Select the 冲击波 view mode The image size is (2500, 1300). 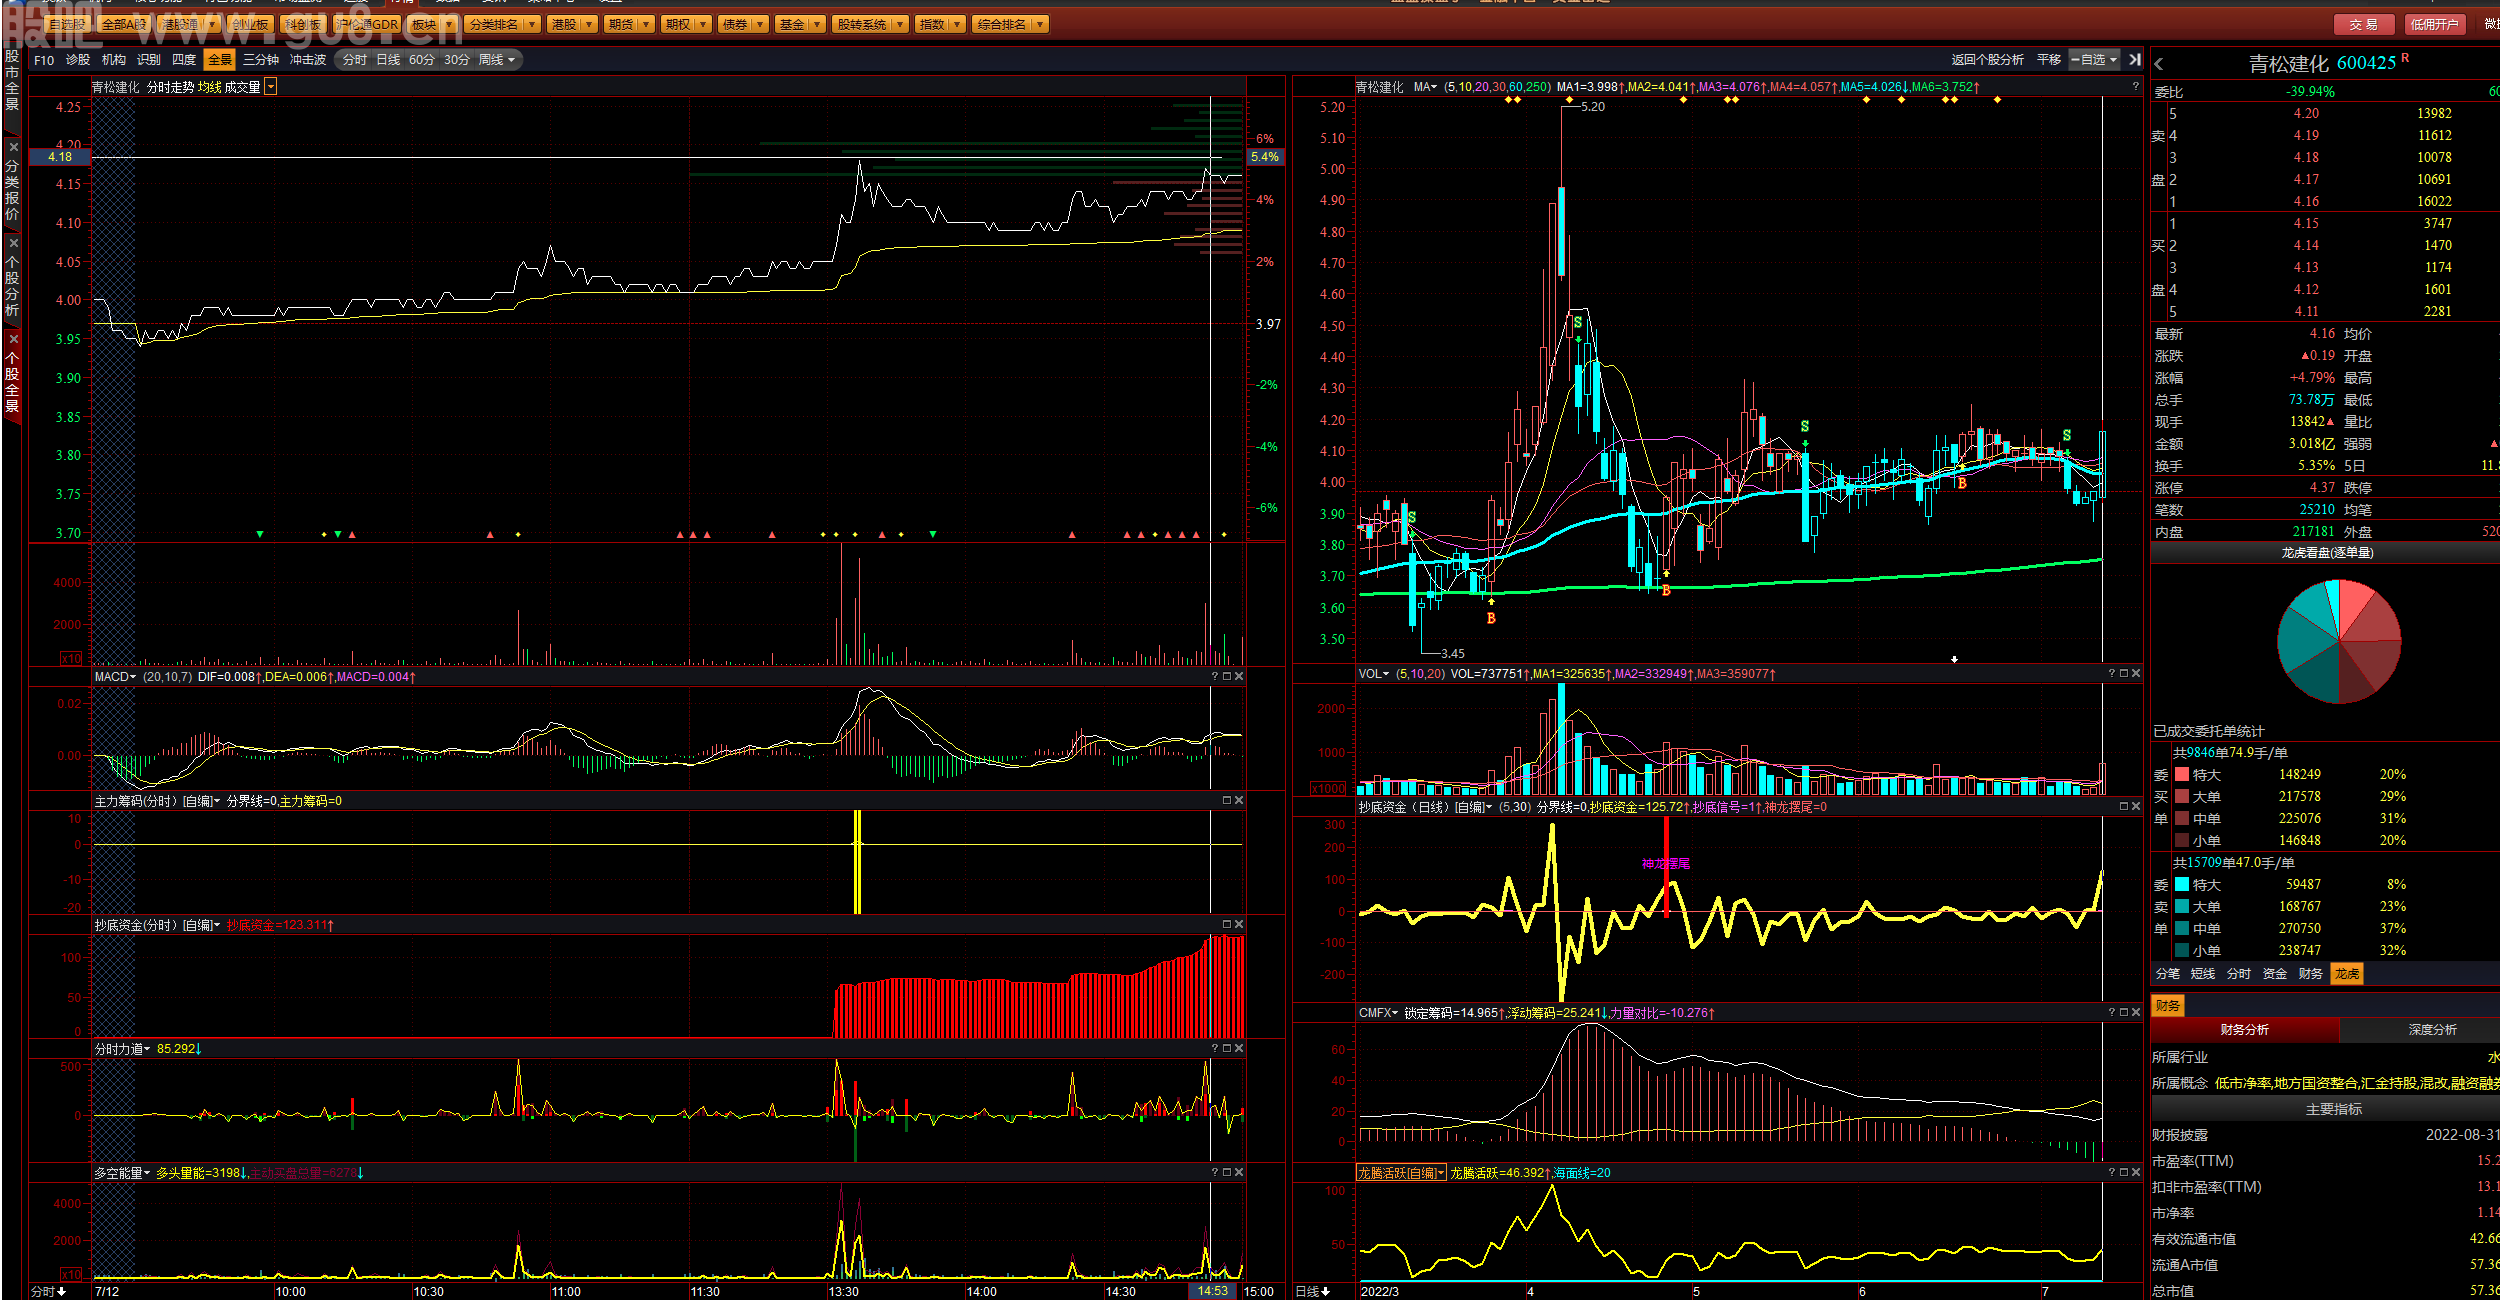tap(308, 60)
